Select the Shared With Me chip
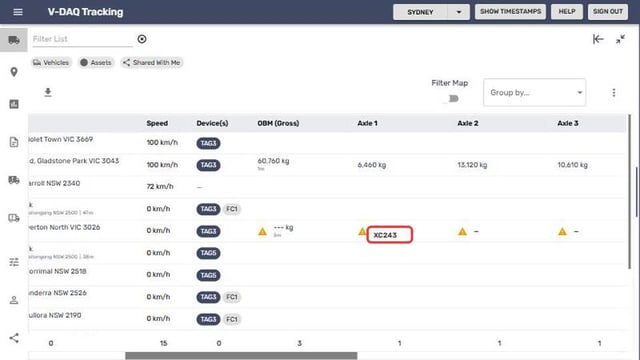This screenshot has width=640, height=360. [x=152, y=62]
